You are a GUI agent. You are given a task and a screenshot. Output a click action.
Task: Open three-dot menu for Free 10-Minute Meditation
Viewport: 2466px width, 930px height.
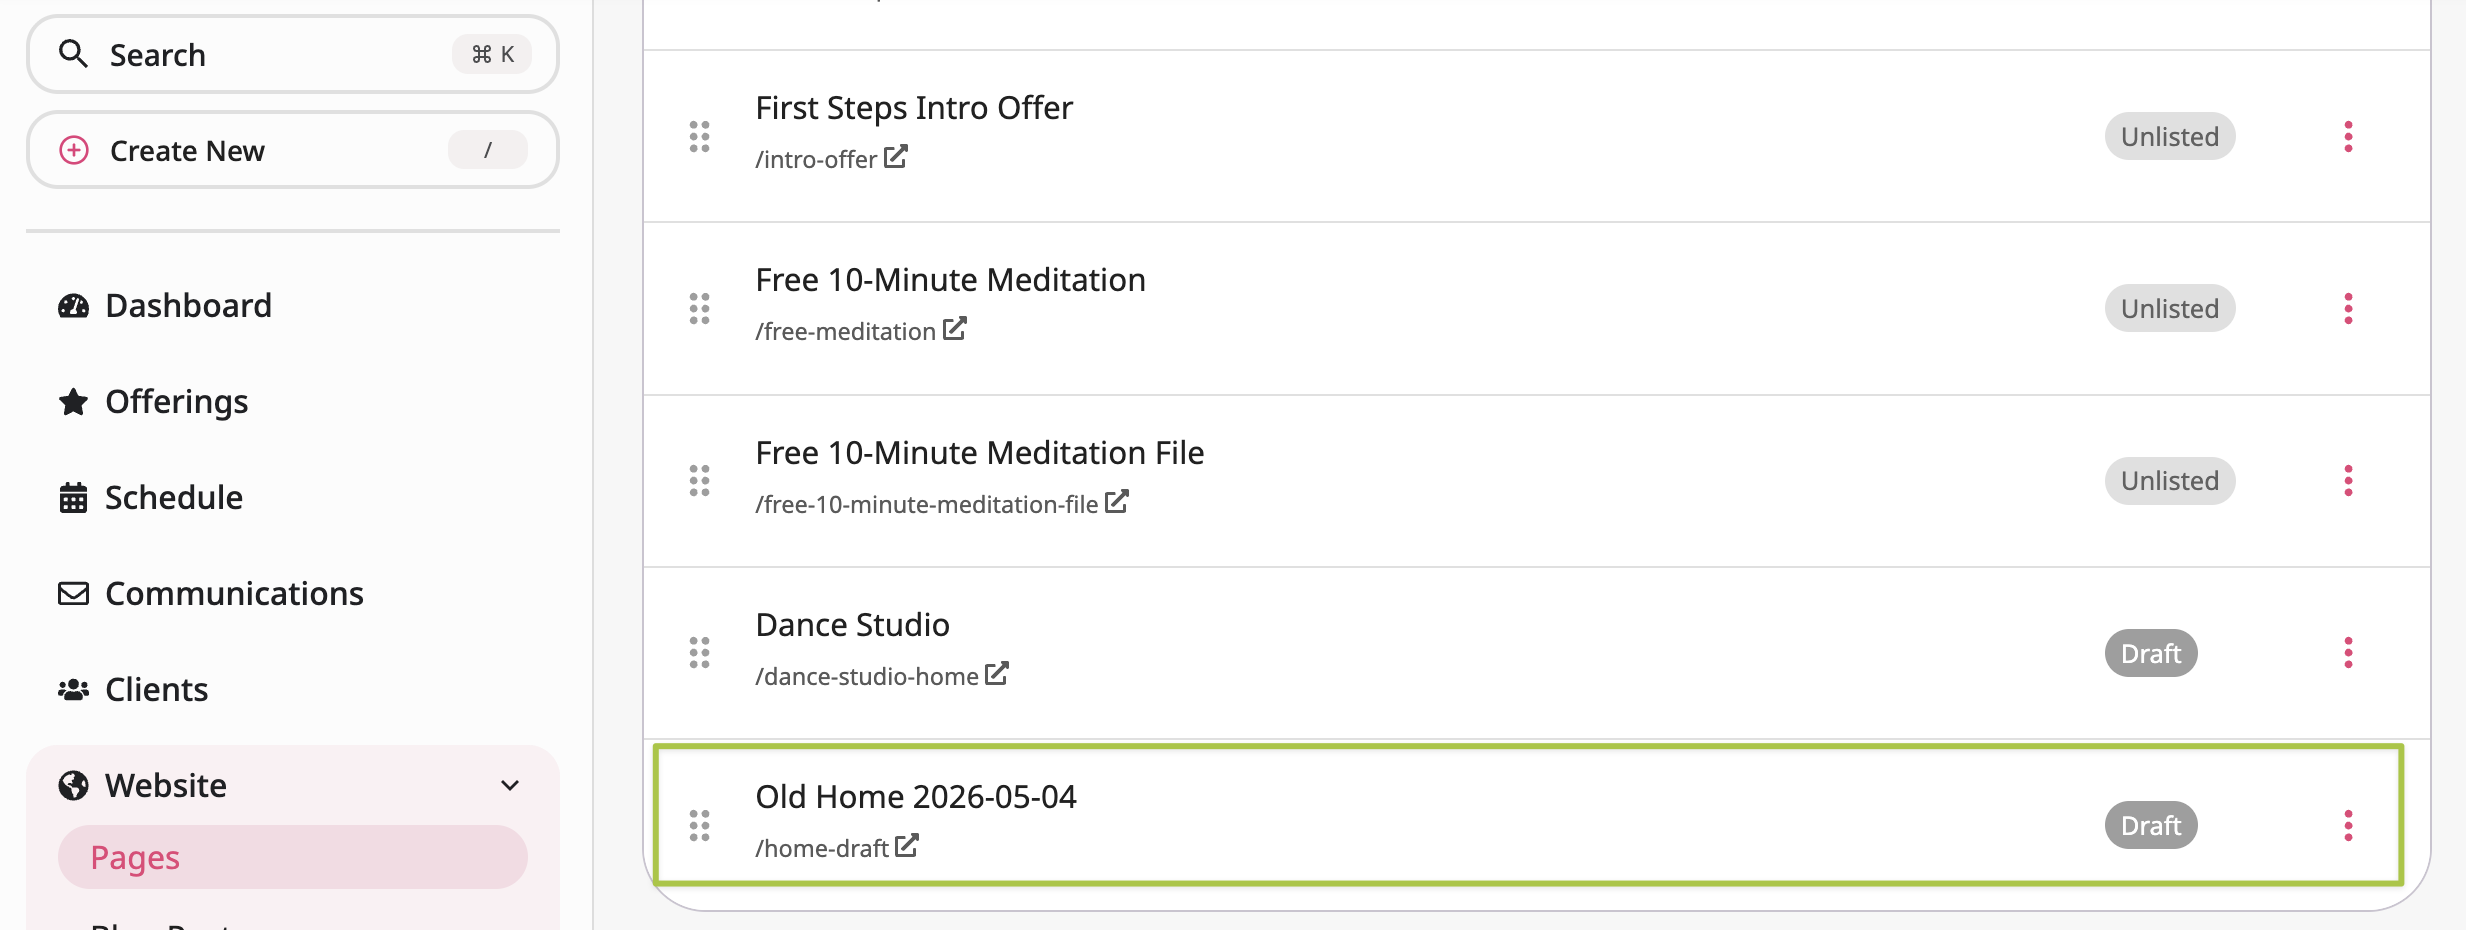click(2348, 308)
